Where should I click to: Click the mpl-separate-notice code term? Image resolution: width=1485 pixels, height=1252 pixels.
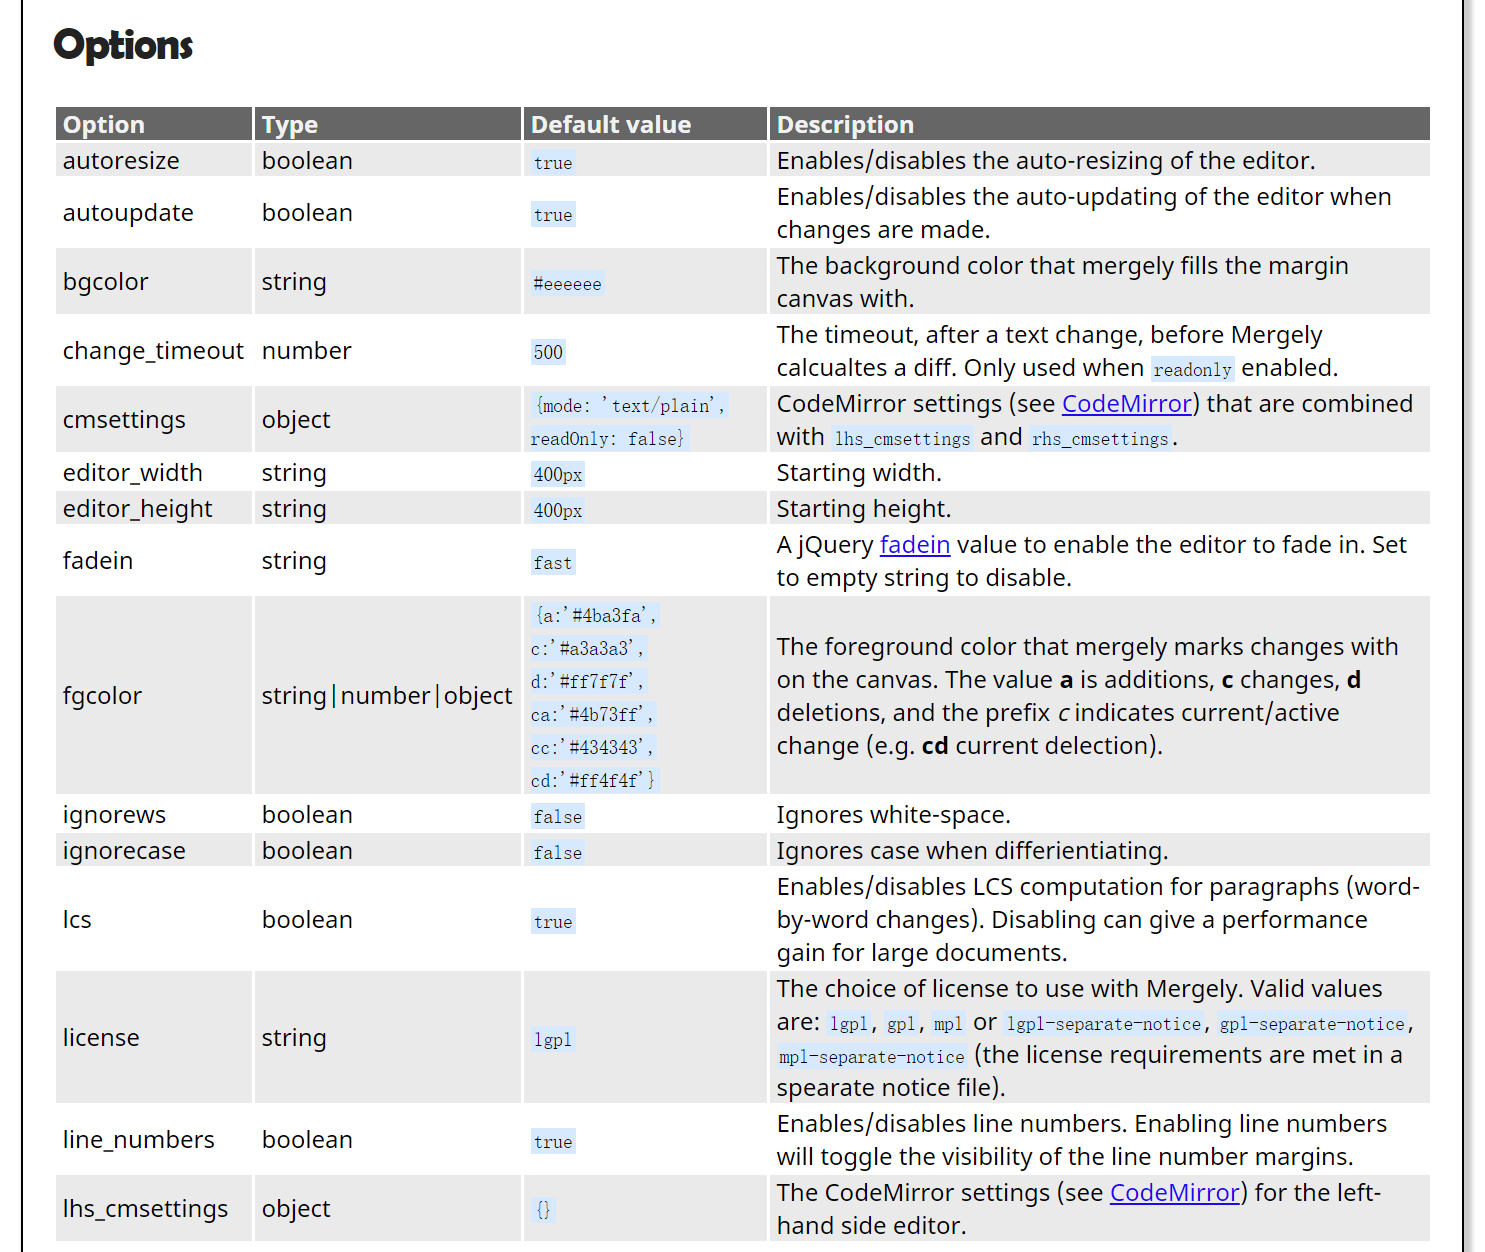click(871, 1057)
